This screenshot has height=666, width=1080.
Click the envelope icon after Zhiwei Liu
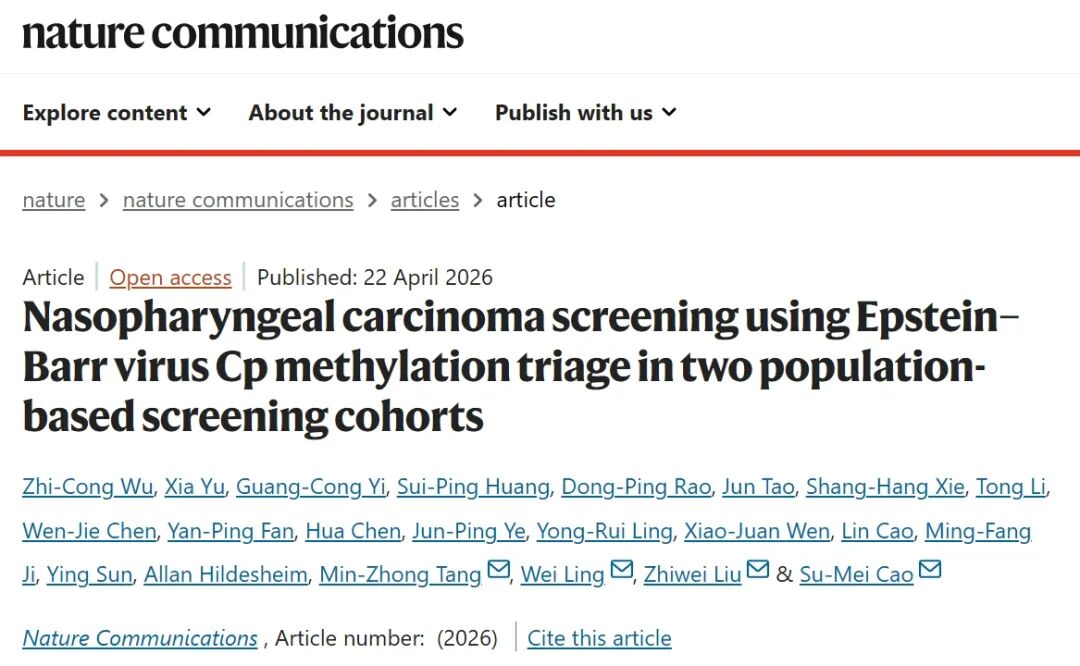[757, 571]
